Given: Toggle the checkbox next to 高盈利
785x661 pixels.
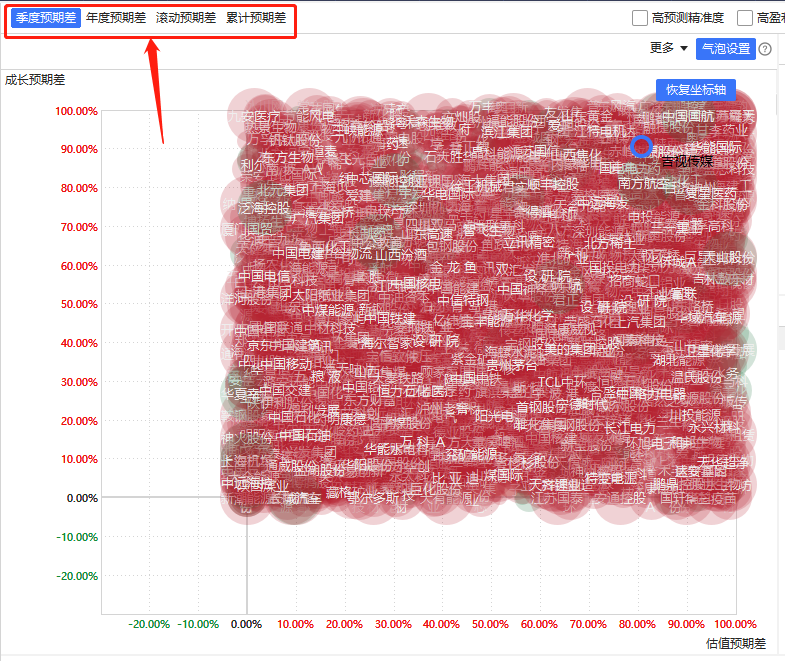Looking at the screenshot, I should 745,18.
